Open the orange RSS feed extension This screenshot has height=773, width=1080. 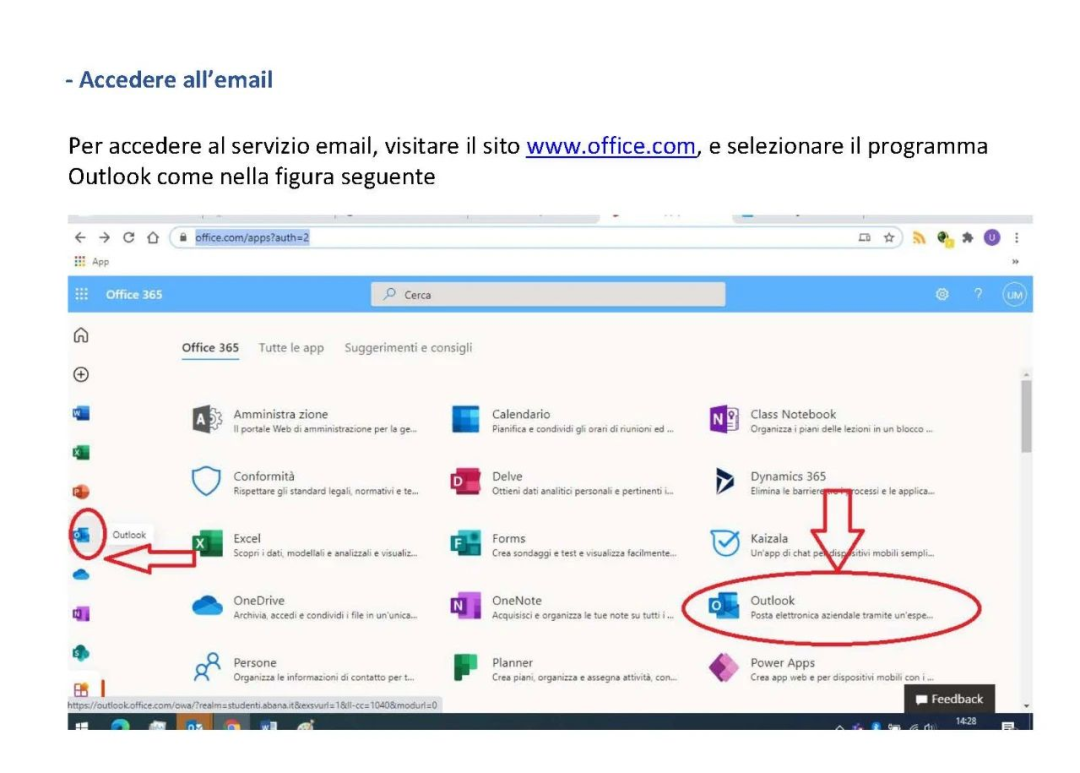click(x=919, y=238)
